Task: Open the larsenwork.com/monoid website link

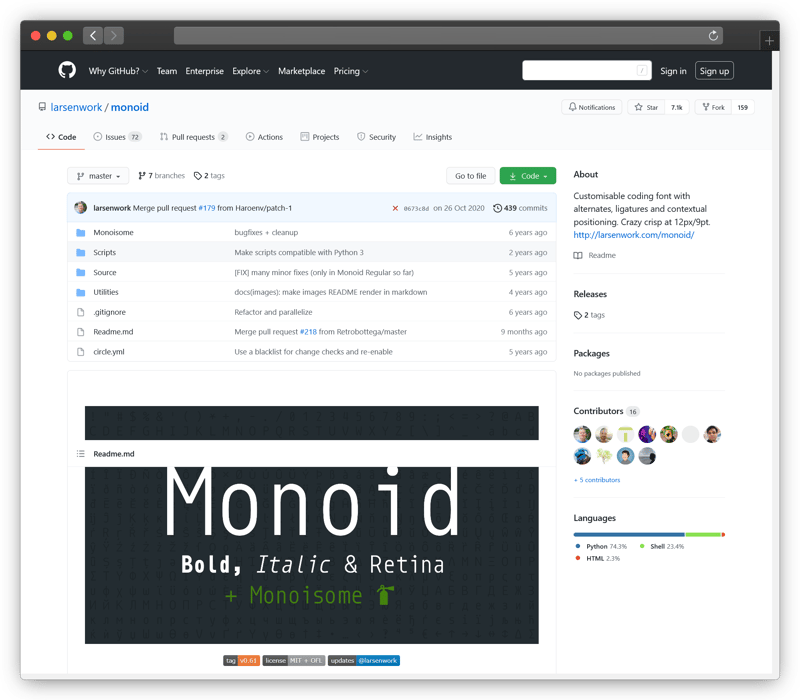Action: (634, 235)
